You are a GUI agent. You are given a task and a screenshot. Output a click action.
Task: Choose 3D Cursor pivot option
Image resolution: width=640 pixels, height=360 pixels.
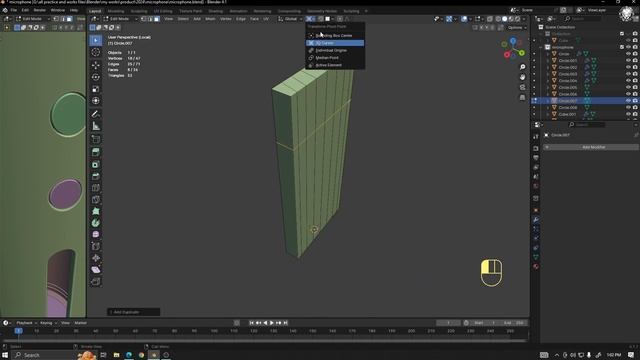pyautogui.click(x=335, y=43)
